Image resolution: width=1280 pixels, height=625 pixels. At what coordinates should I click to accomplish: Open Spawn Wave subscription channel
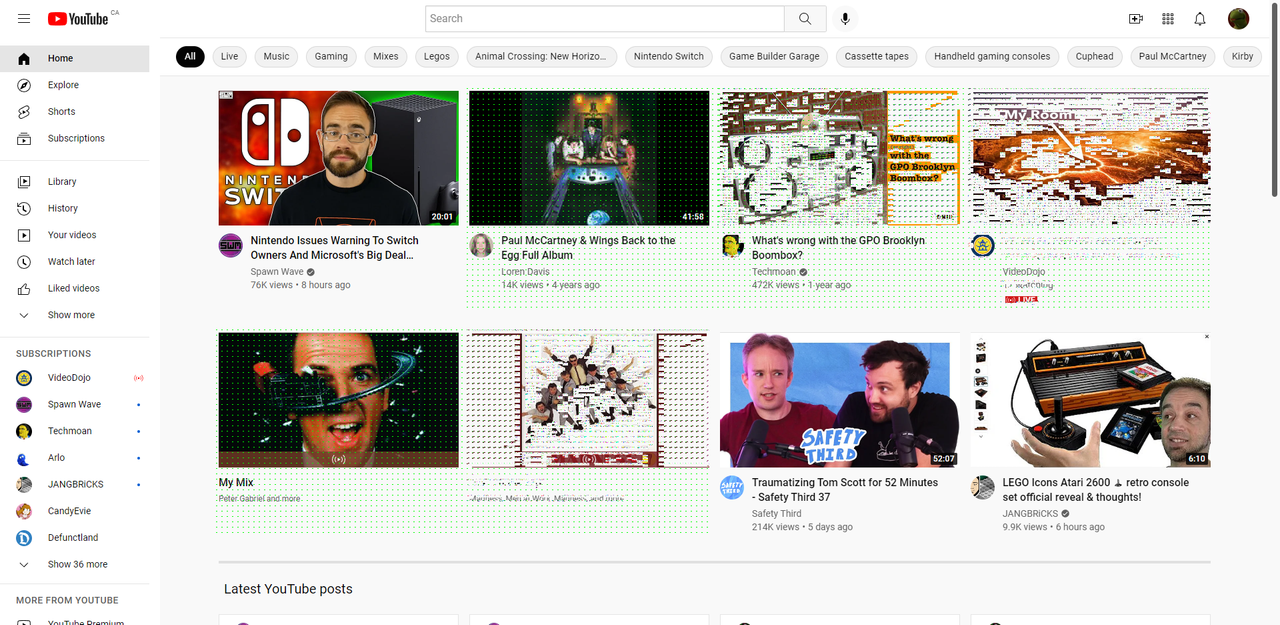coord(75,404)
